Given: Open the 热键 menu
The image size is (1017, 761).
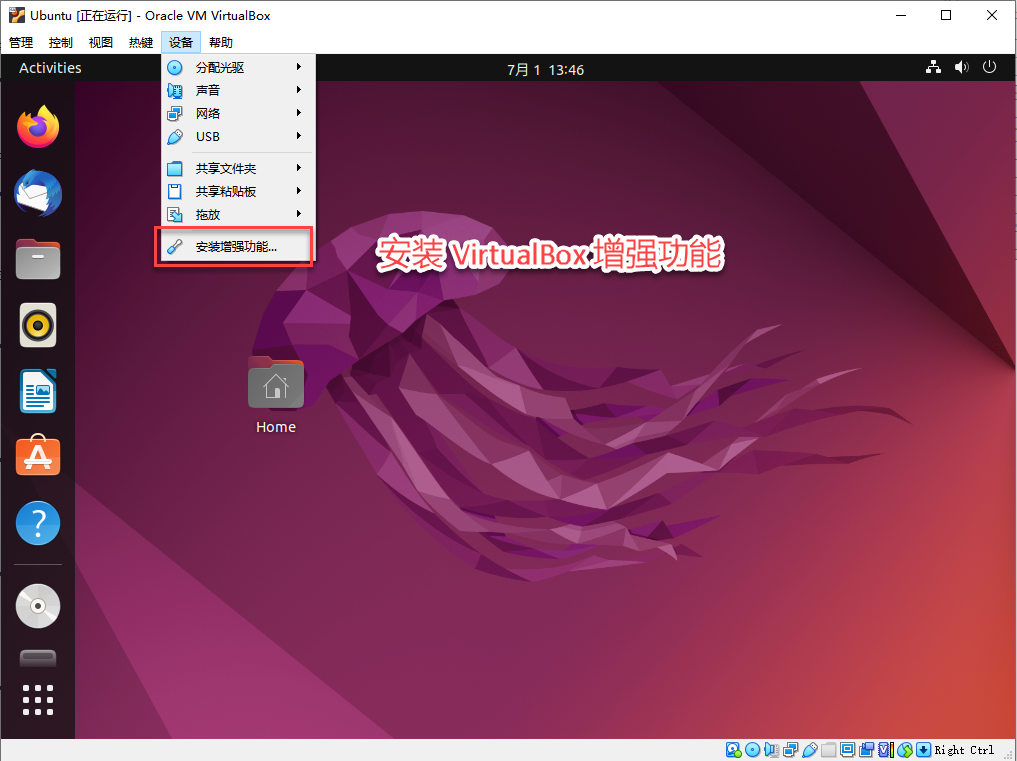Looking at the screenshot, I should 141,42.
